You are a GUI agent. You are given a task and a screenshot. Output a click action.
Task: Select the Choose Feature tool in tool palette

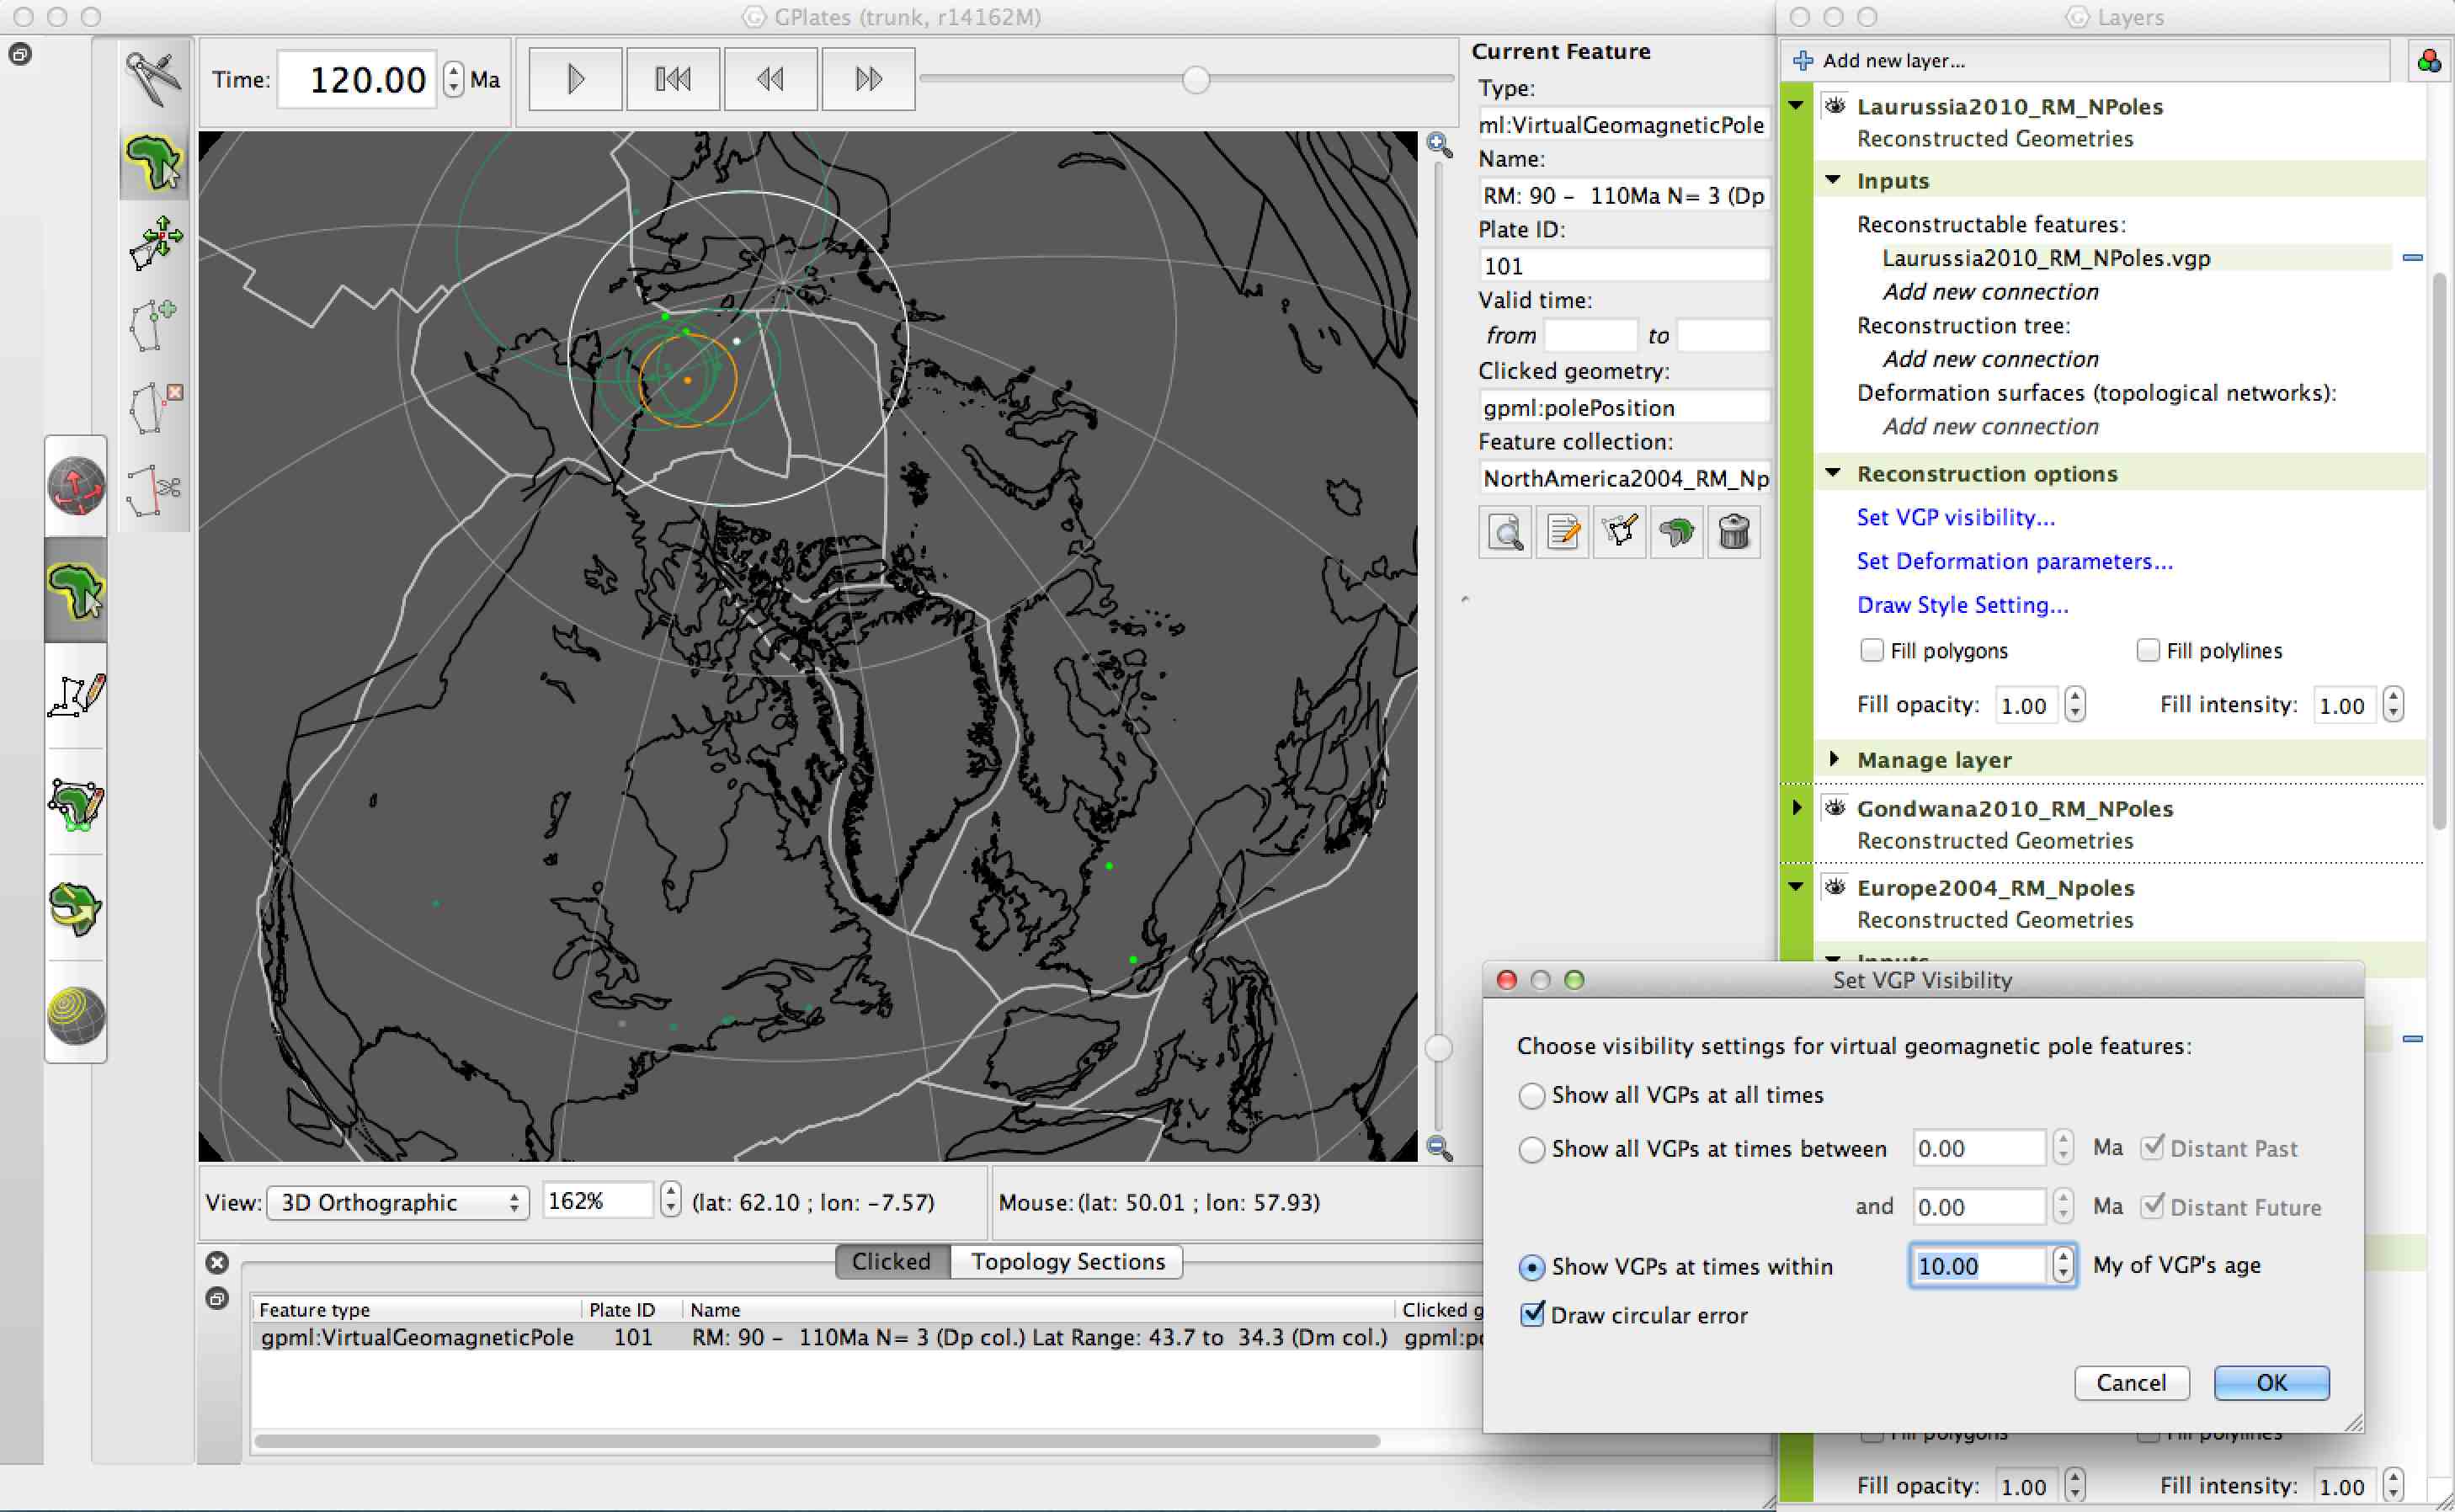tap(153, 162)
